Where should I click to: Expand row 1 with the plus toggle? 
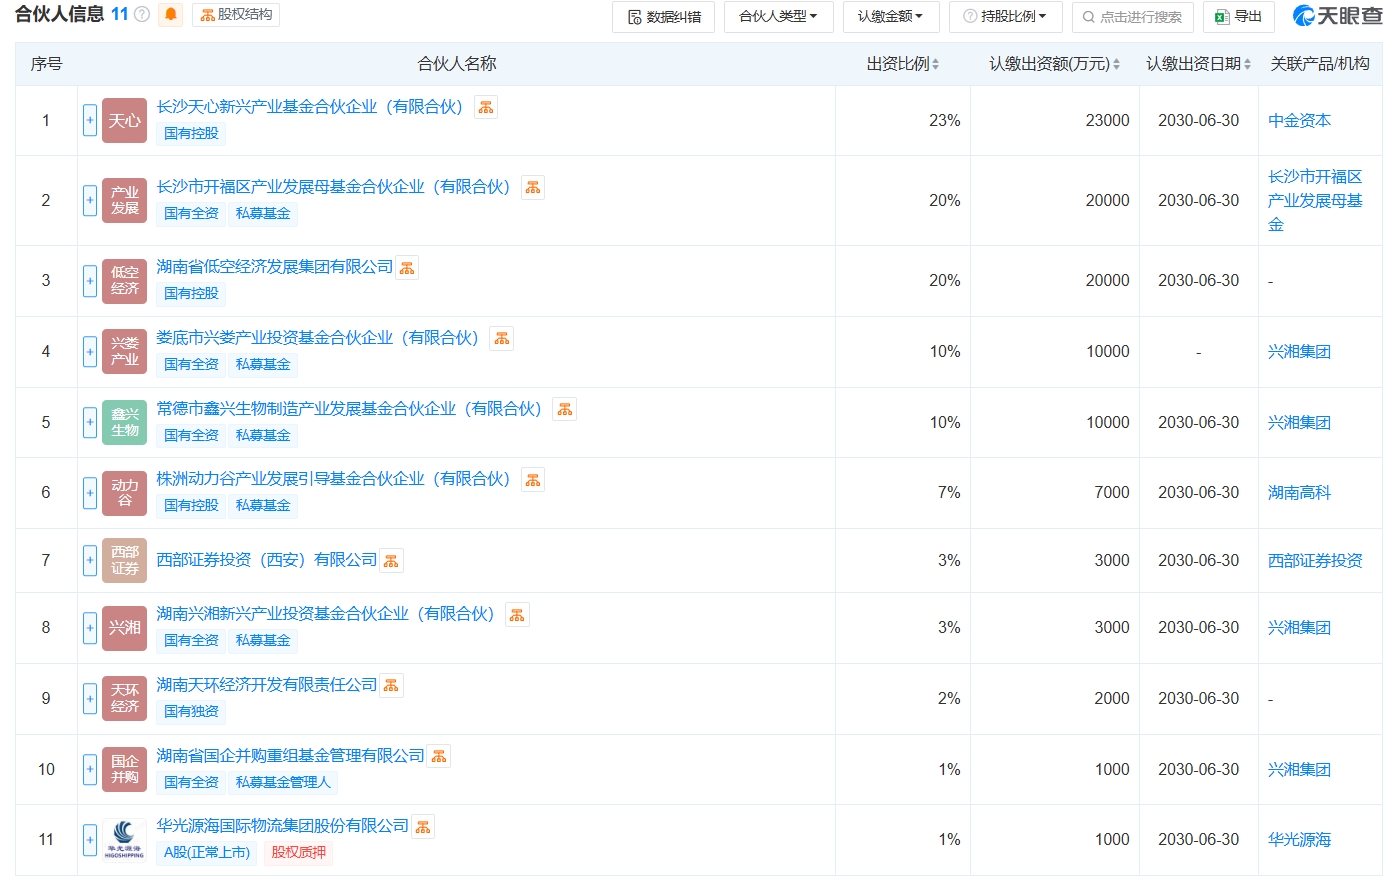tap(90, 121)
